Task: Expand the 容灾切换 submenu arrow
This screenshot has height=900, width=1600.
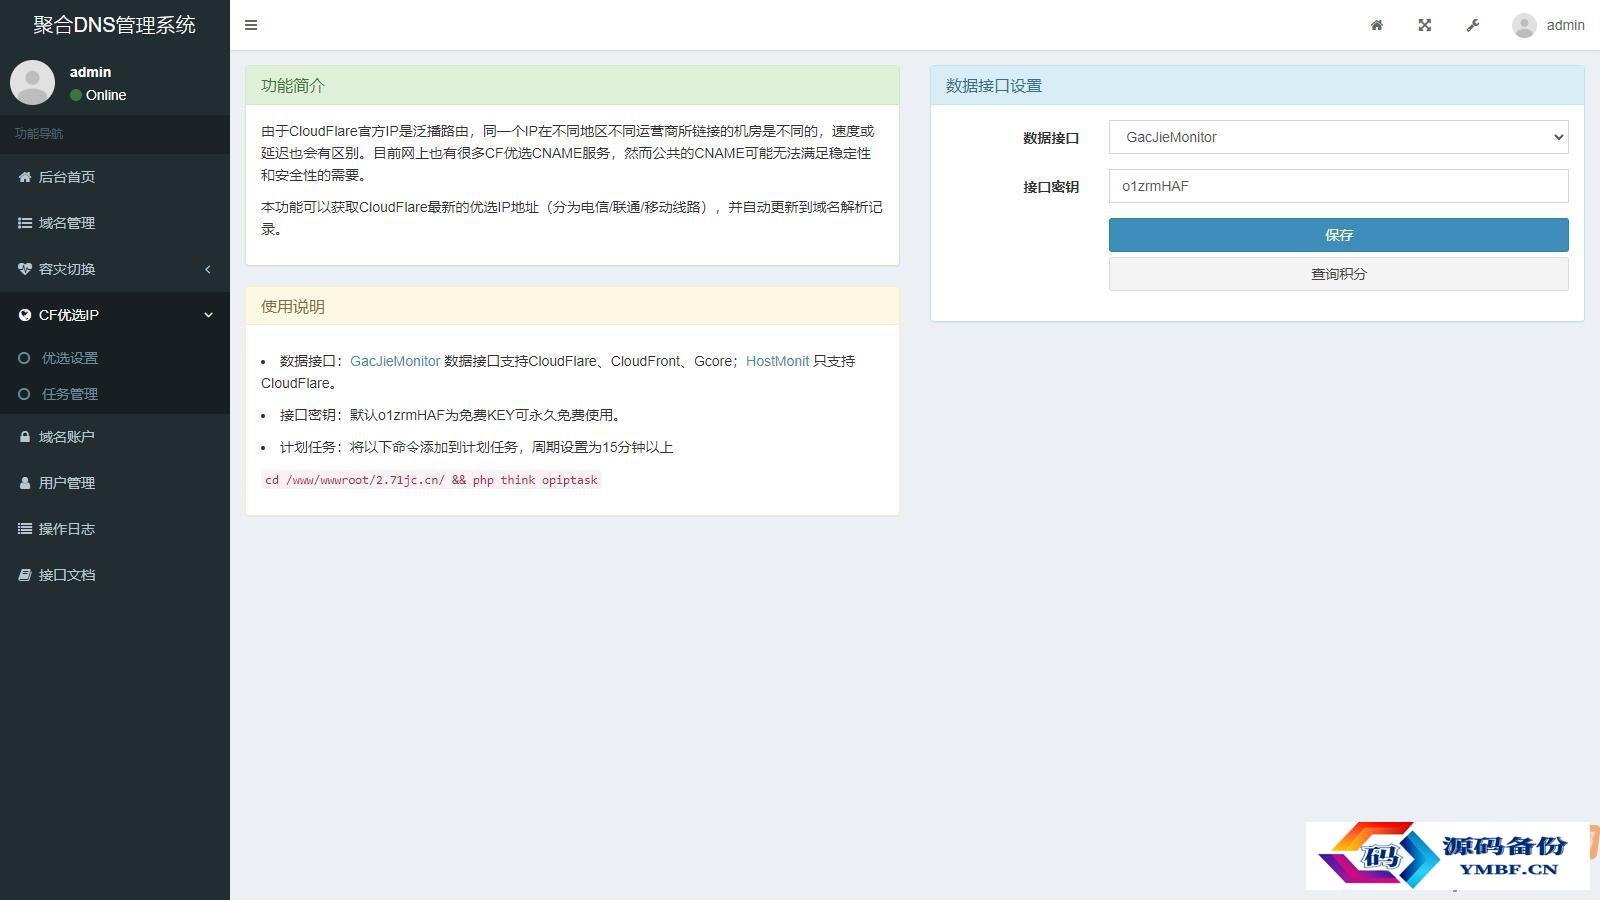Action: [208, 269]
